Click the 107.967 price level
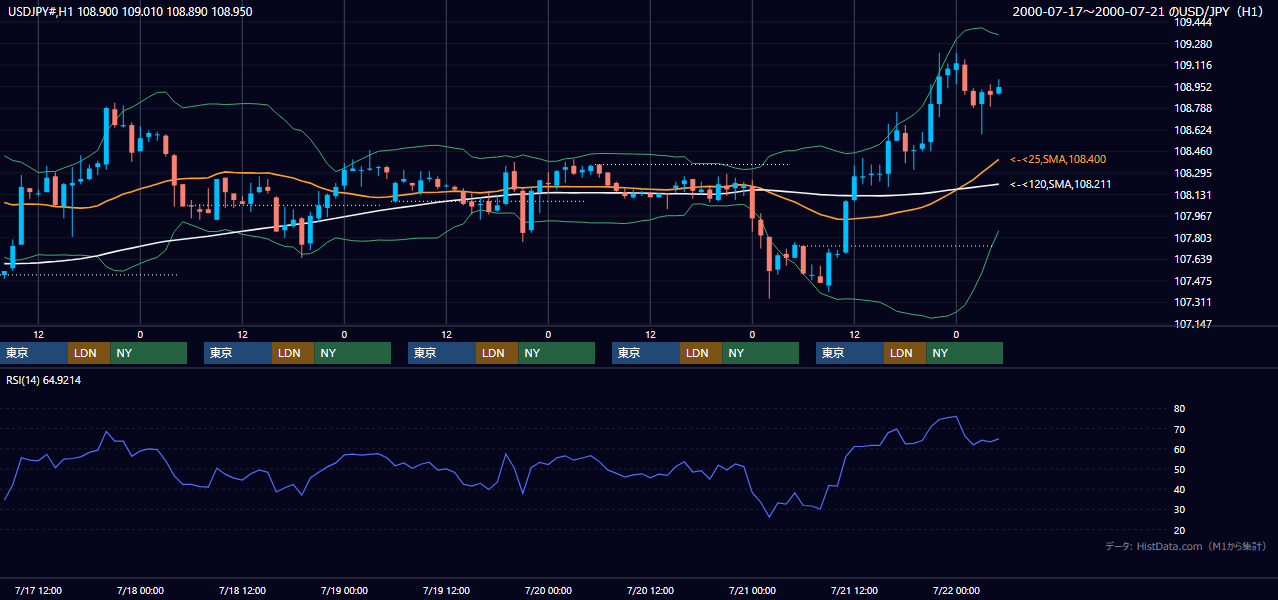 (x=1193, y=216)
